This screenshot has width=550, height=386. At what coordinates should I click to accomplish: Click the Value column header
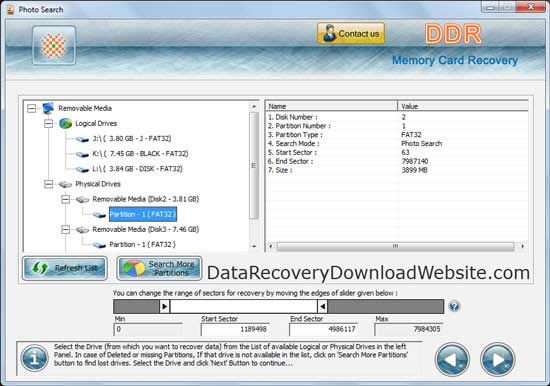(x=463, y=106)
